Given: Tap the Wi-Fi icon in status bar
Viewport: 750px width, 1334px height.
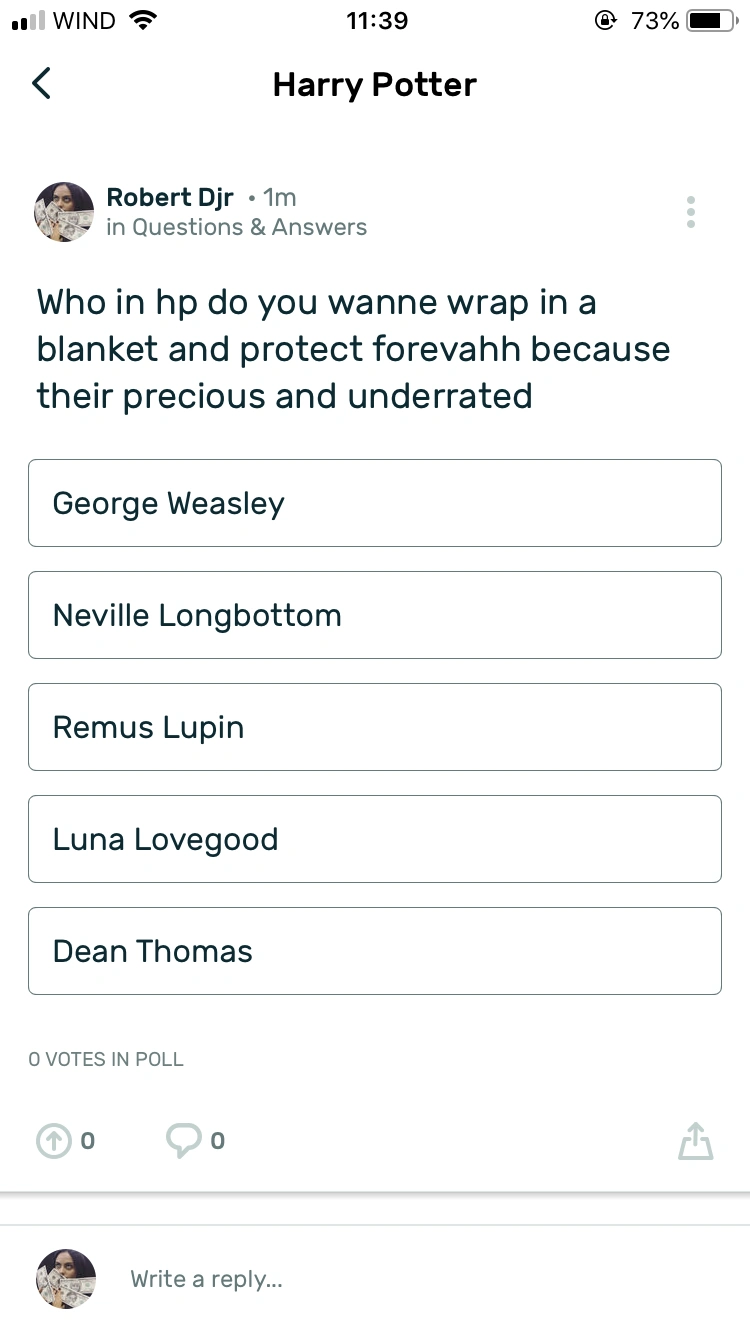Looking at the screenshot, I should coord(145,20).
